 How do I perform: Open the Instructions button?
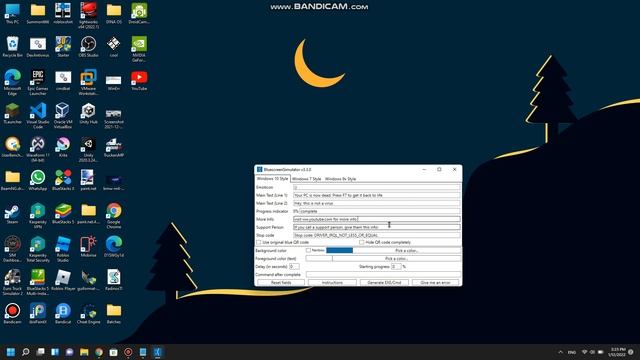[x=332, y=282]
